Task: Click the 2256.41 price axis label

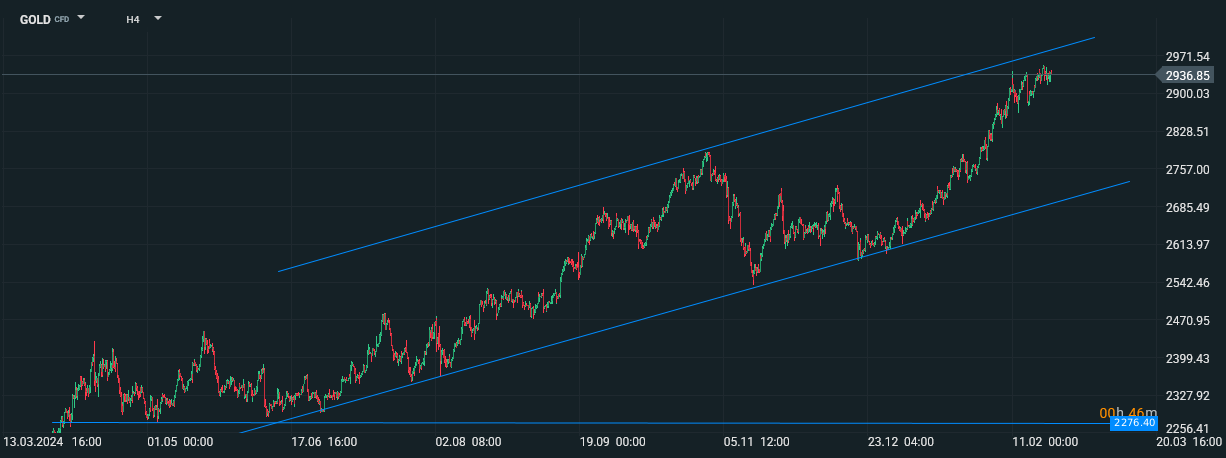Action: pyautogui.click(x=1187, y=429)
